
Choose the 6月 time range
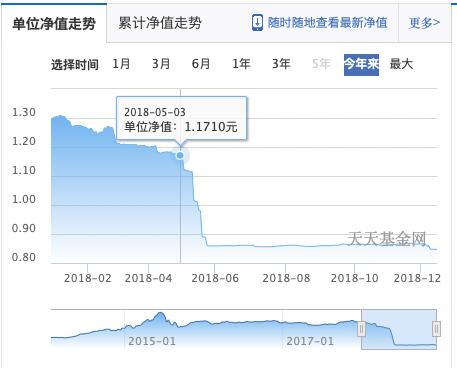[x=201, y=64]
